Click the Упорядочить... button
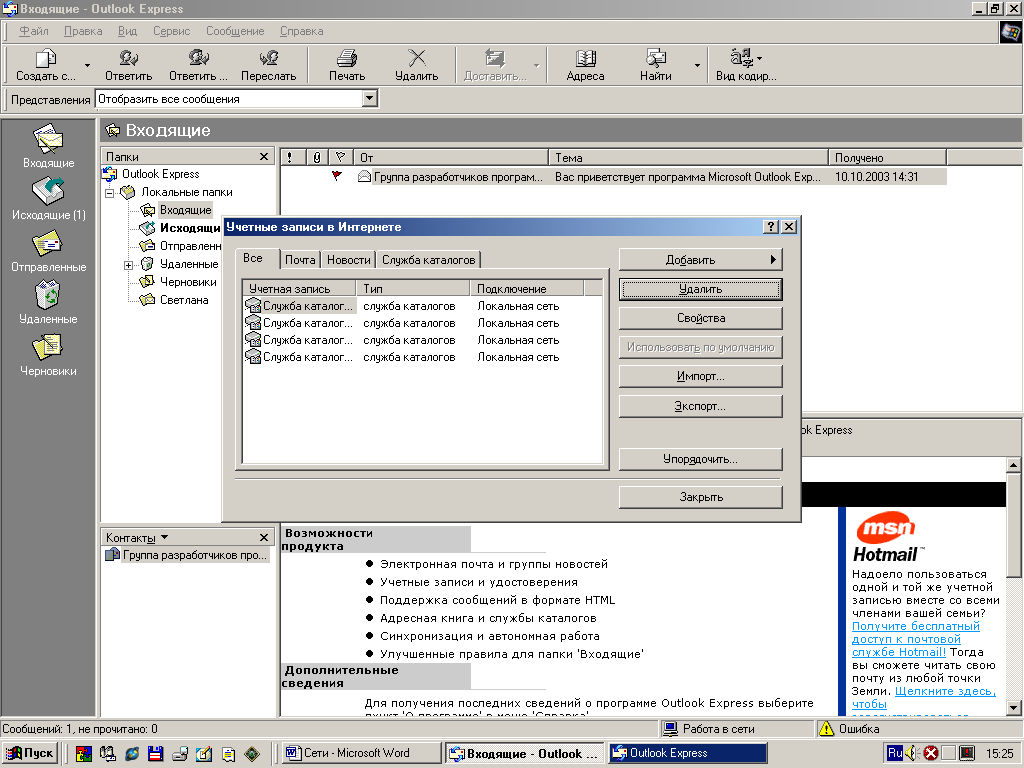Image resolution: width=1024 pixels, height=768 pixels. point(700,459)
